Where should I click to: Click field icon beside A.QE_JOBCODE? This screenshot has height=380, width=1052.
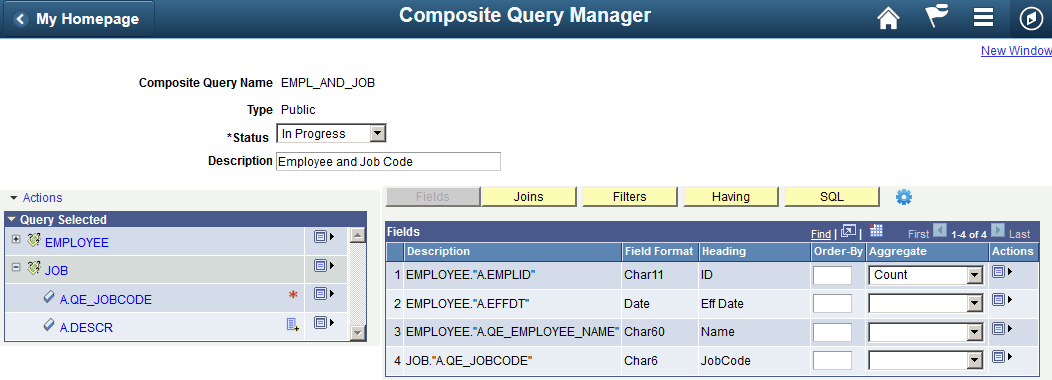pyautogui.click(x=48, y=297)
